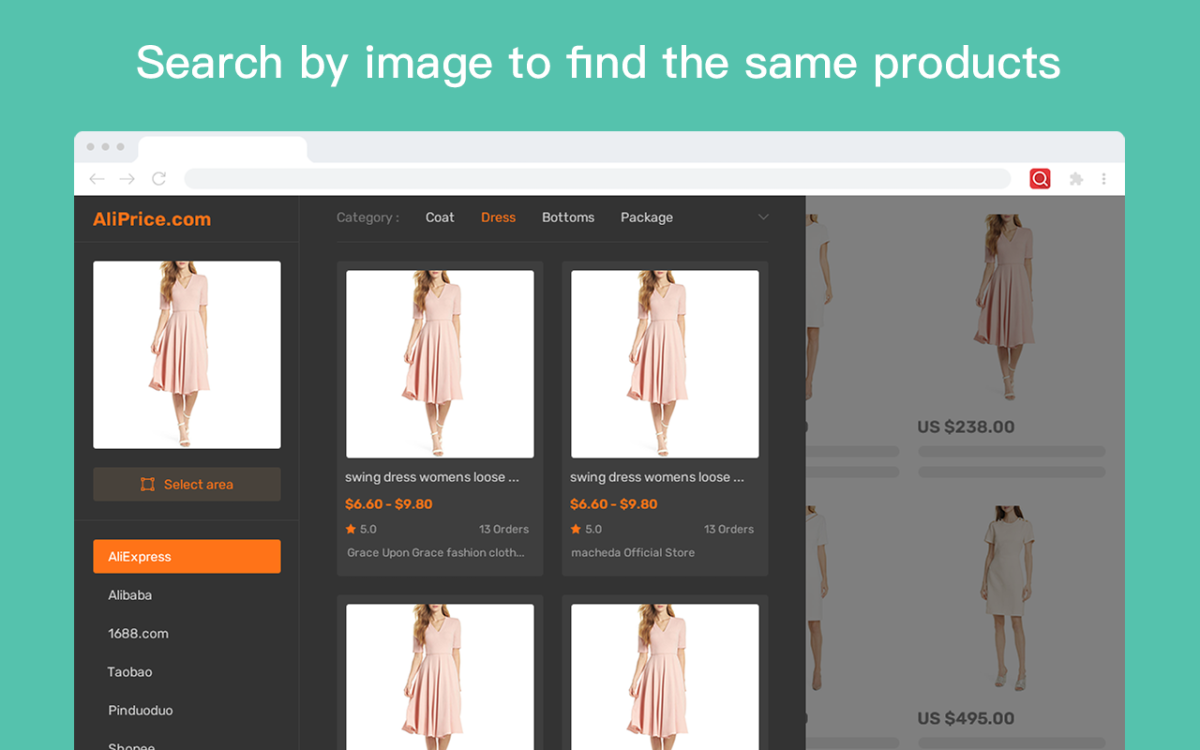Screen dimensions: 1200x750
Task: Open the browser extensions puzzle icon
Action: (x=1076, y=179)
